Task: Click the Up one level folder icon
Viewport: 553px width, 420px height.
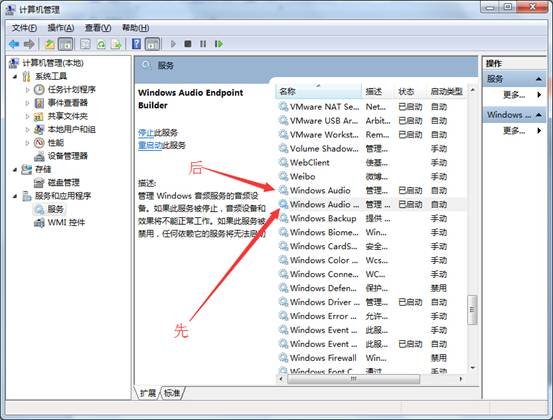Action: click(x=49, y=44)
